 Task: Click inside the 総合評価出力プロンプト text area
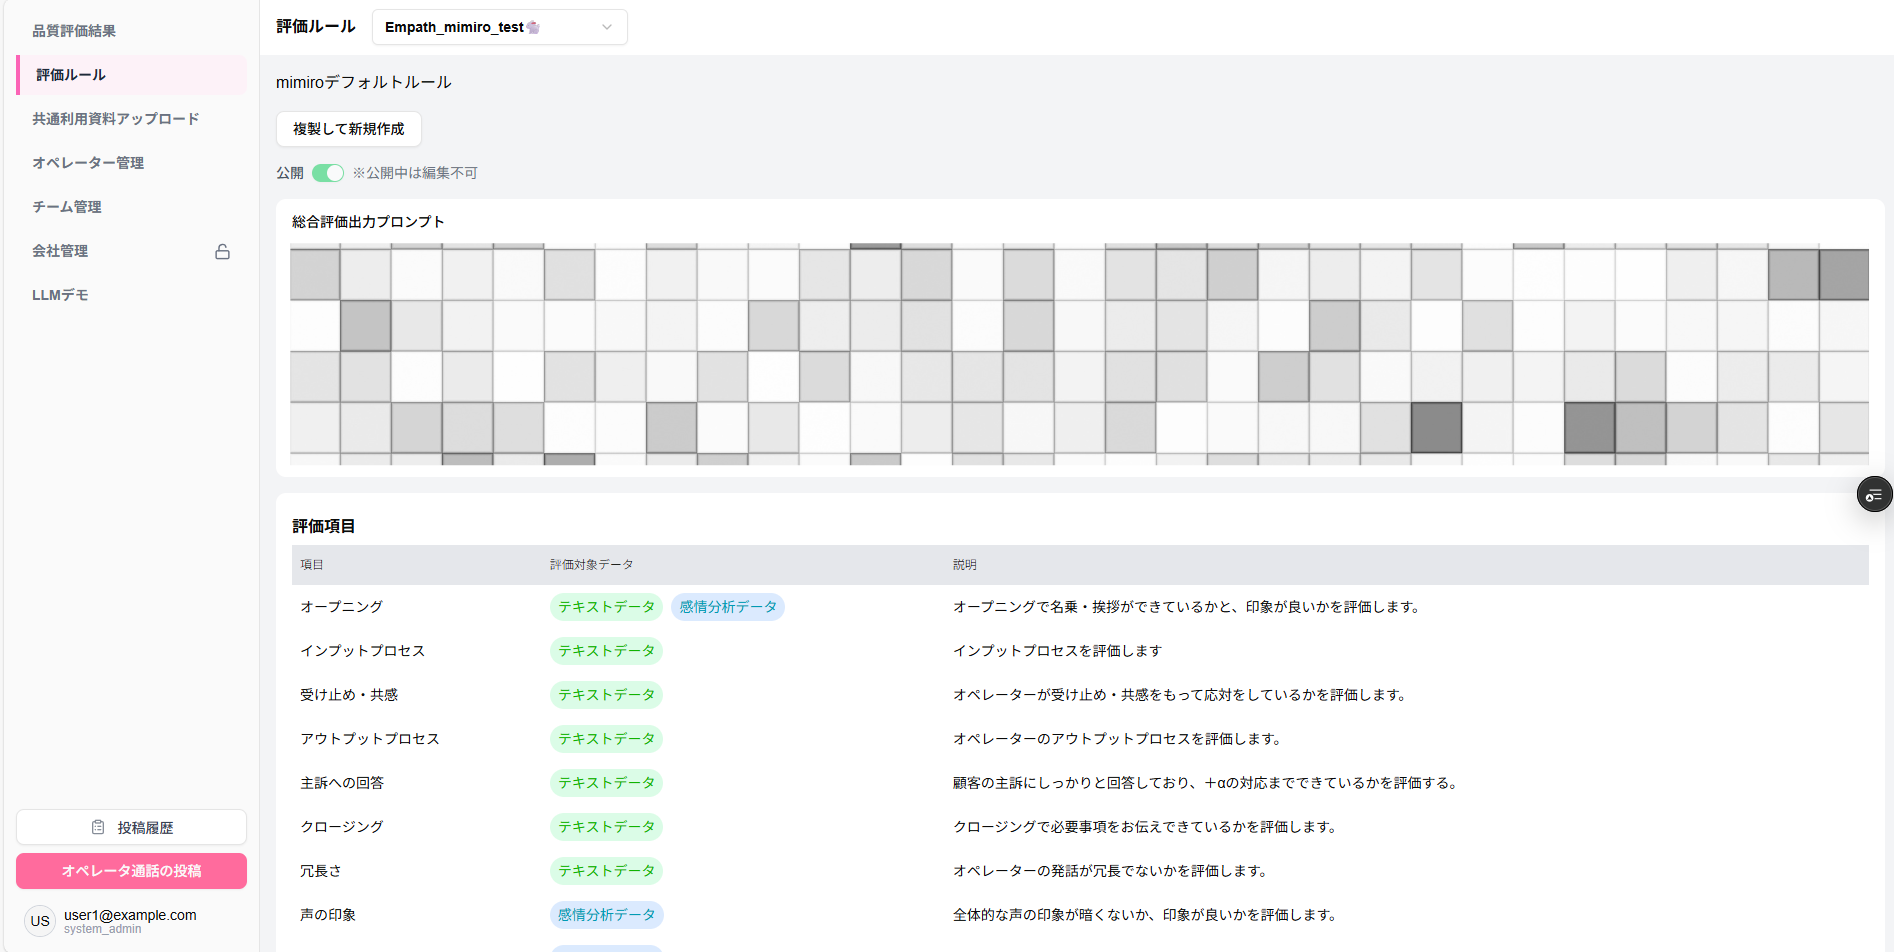tap(1079, 354)
